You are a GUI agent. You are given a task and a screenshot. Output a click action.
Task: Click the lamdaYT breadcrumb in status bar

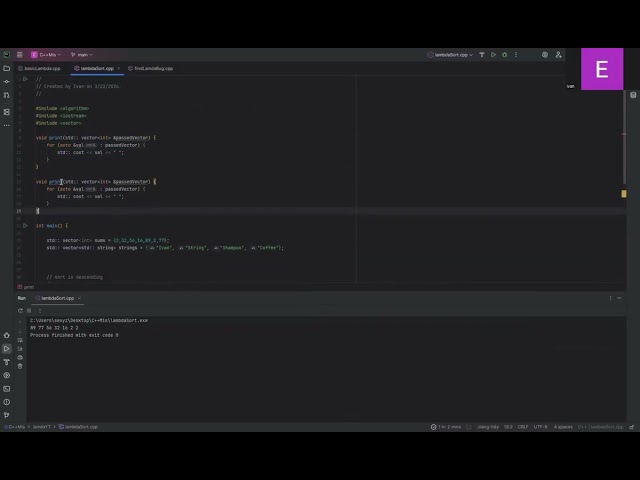(x=42, y=427)
